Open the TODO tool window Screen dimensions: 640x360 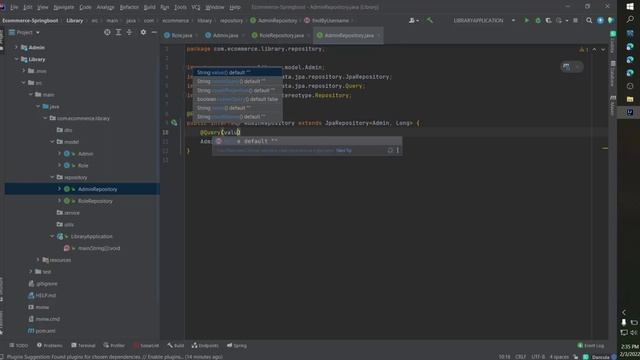(19, 345)
